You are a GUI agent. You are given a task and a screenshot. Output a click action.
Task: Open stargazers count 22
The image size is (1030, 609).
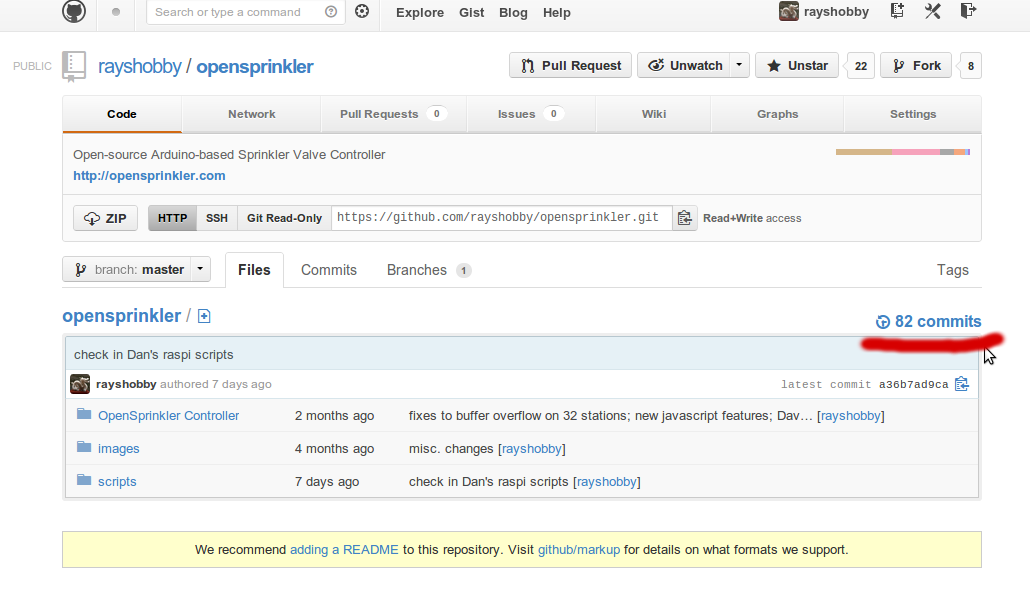(861, 66)
